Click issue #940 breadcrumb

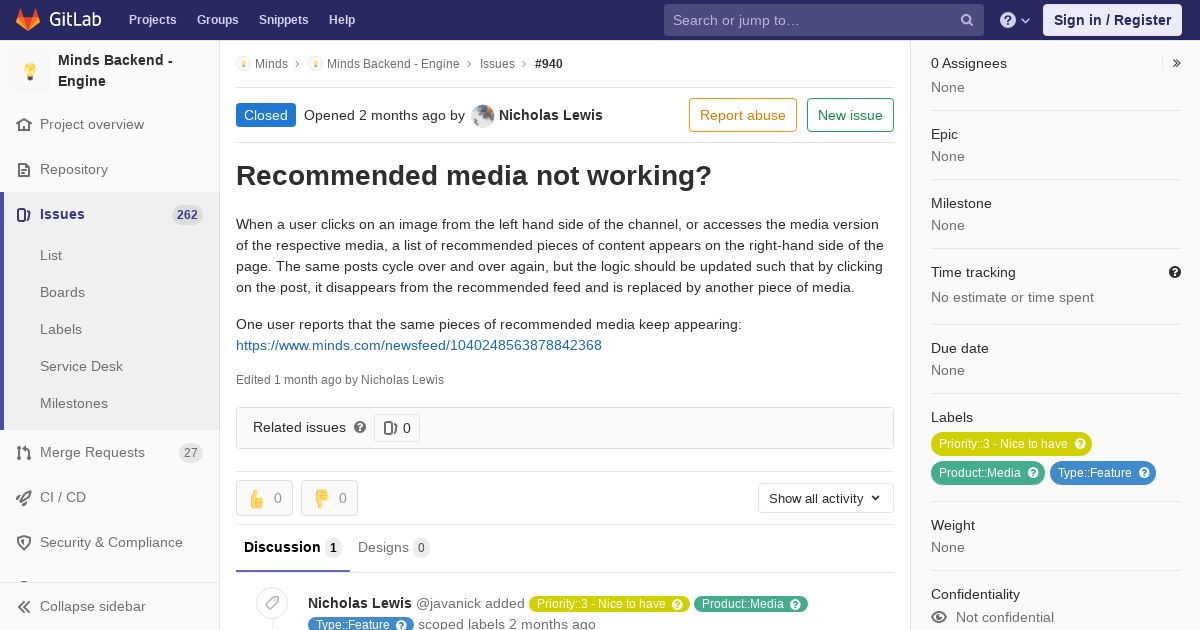point(549,64)
